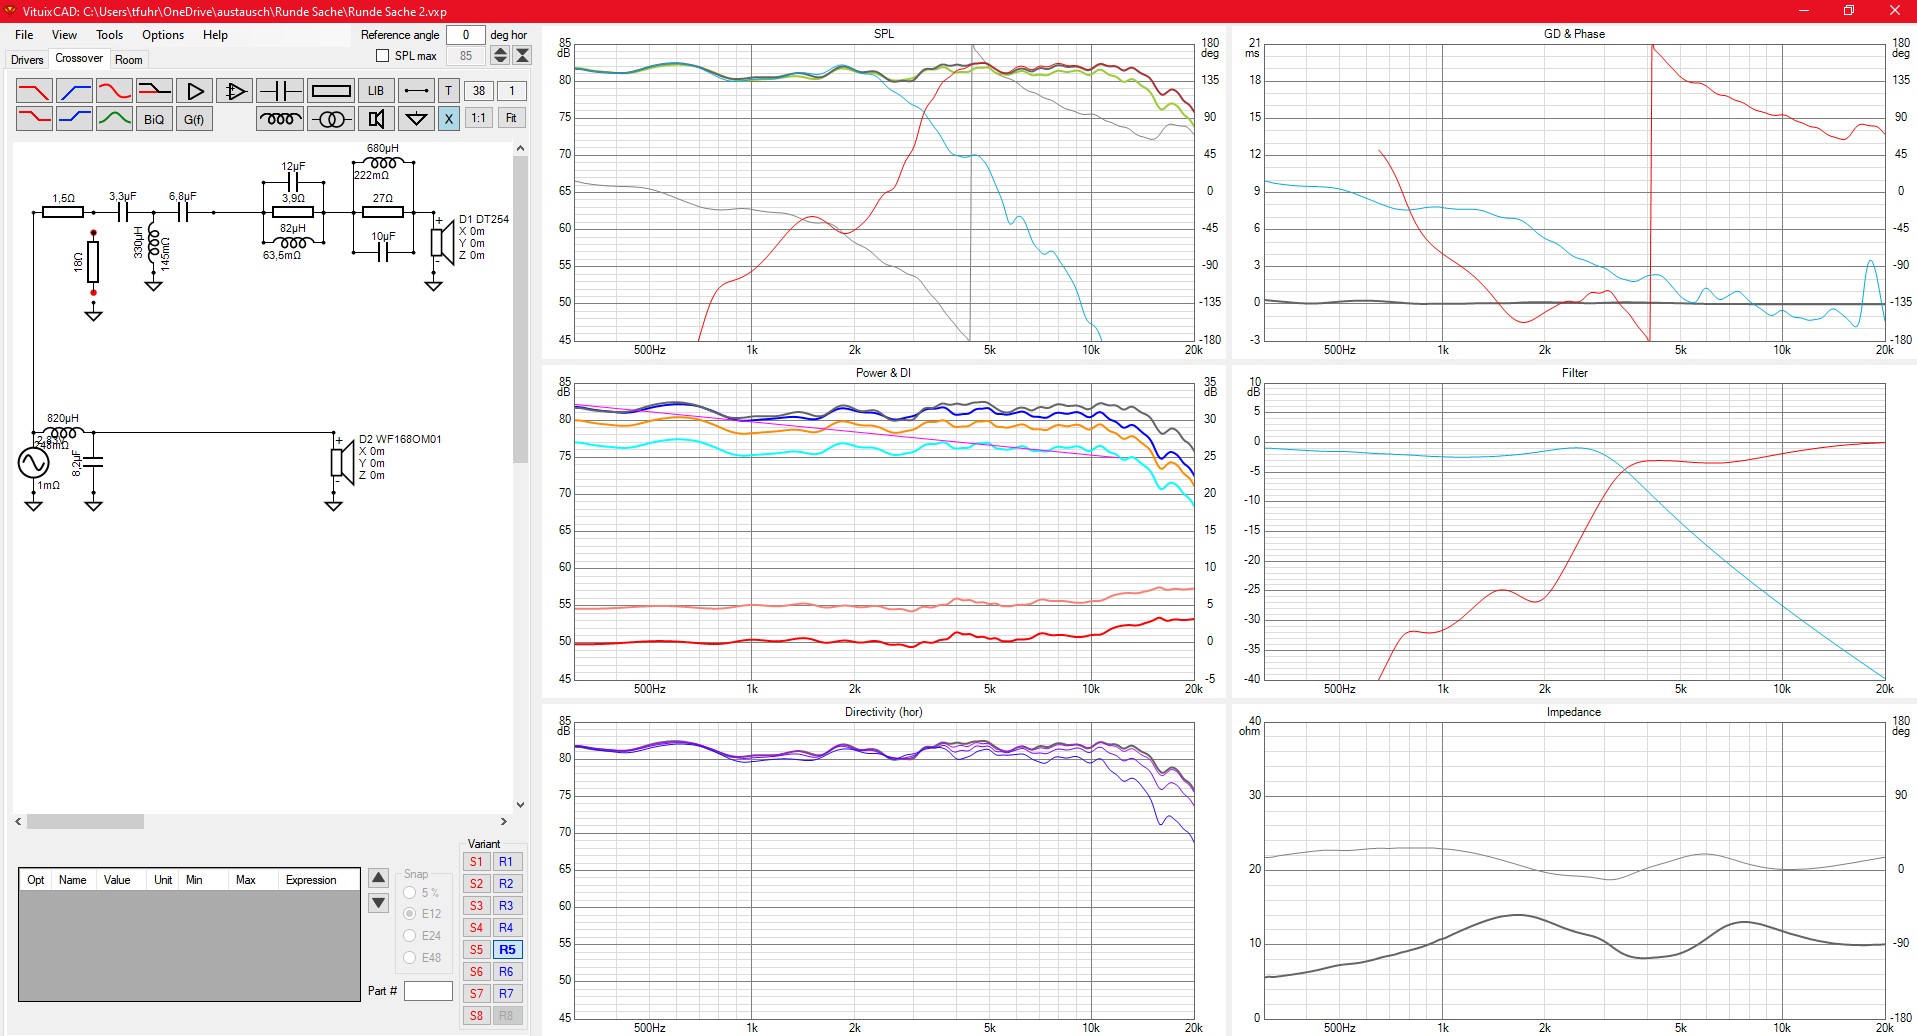This screenshot has width=1917, height=1036.
Task: Open the Tools menu
Action: pos(109,35)
